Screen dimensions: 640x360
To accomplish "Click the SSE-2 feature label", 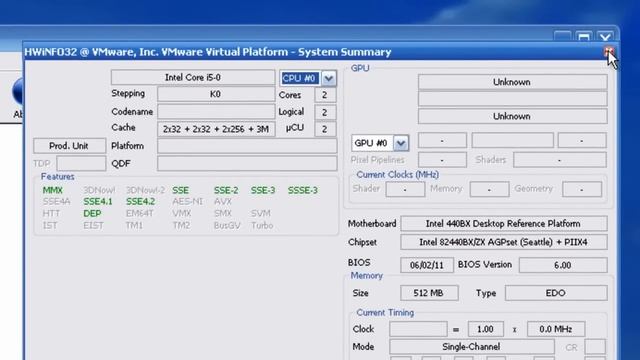I will tap(226, 190).
